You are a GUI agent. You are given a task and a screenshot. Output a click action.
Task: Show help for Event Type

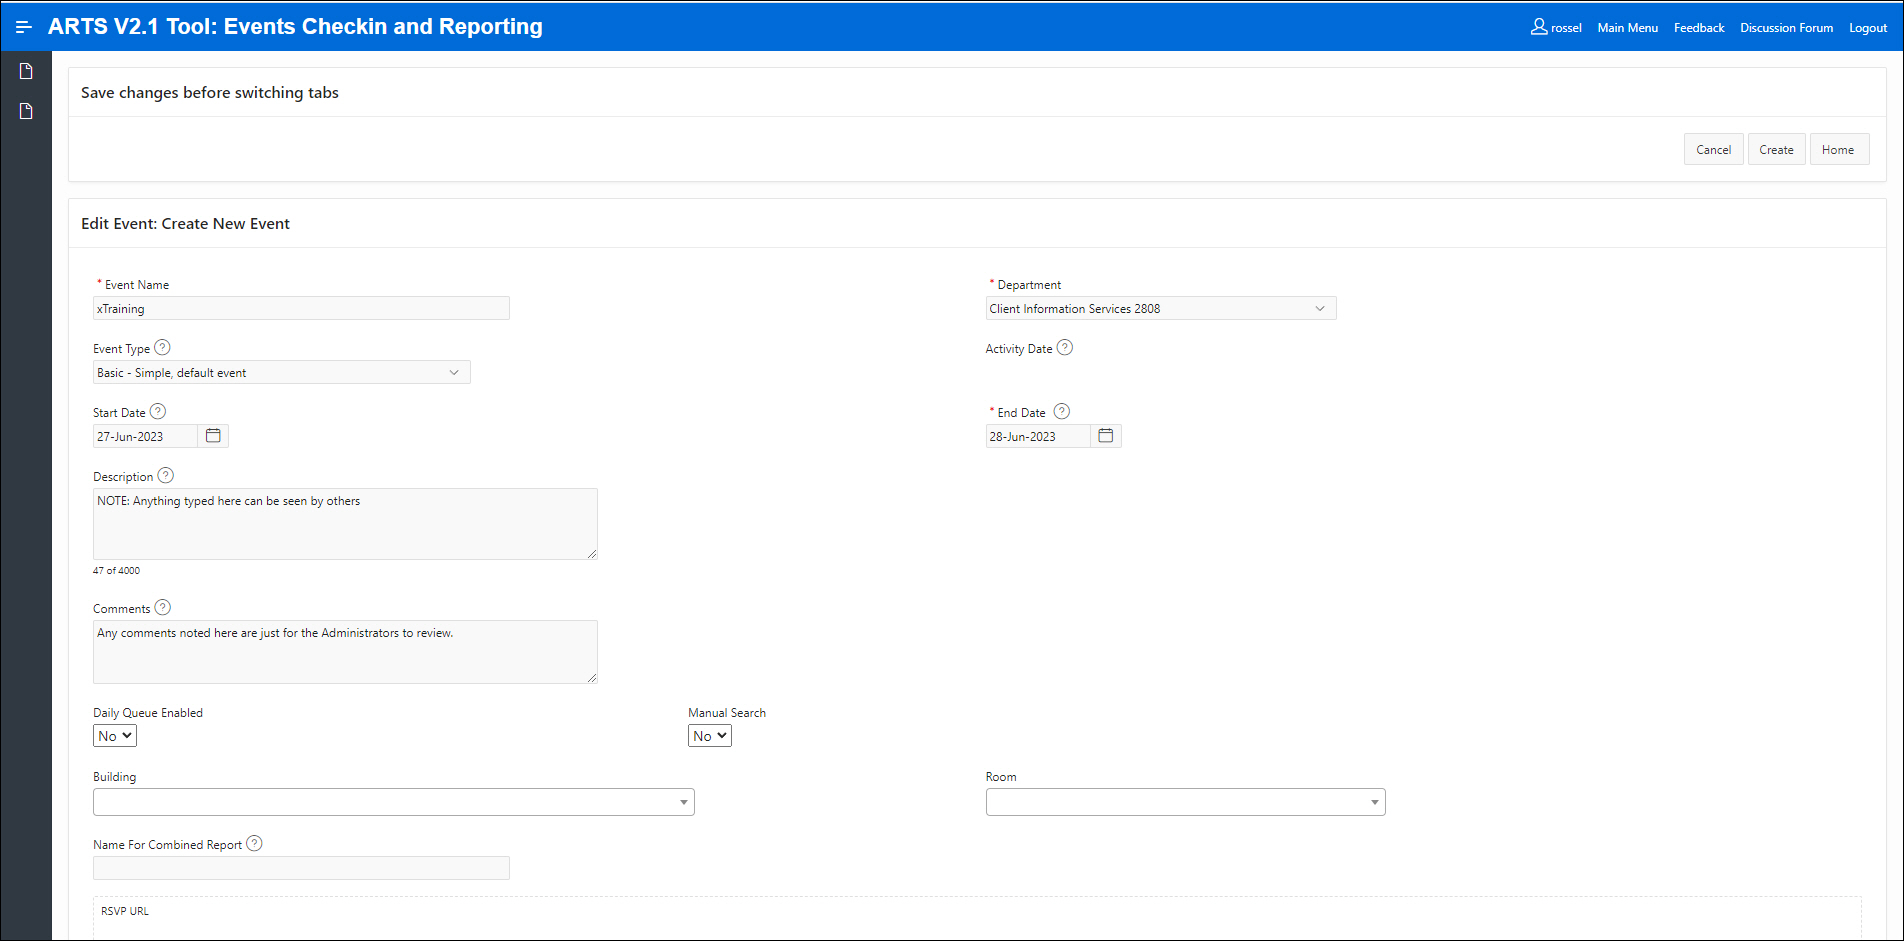[162, 348]
